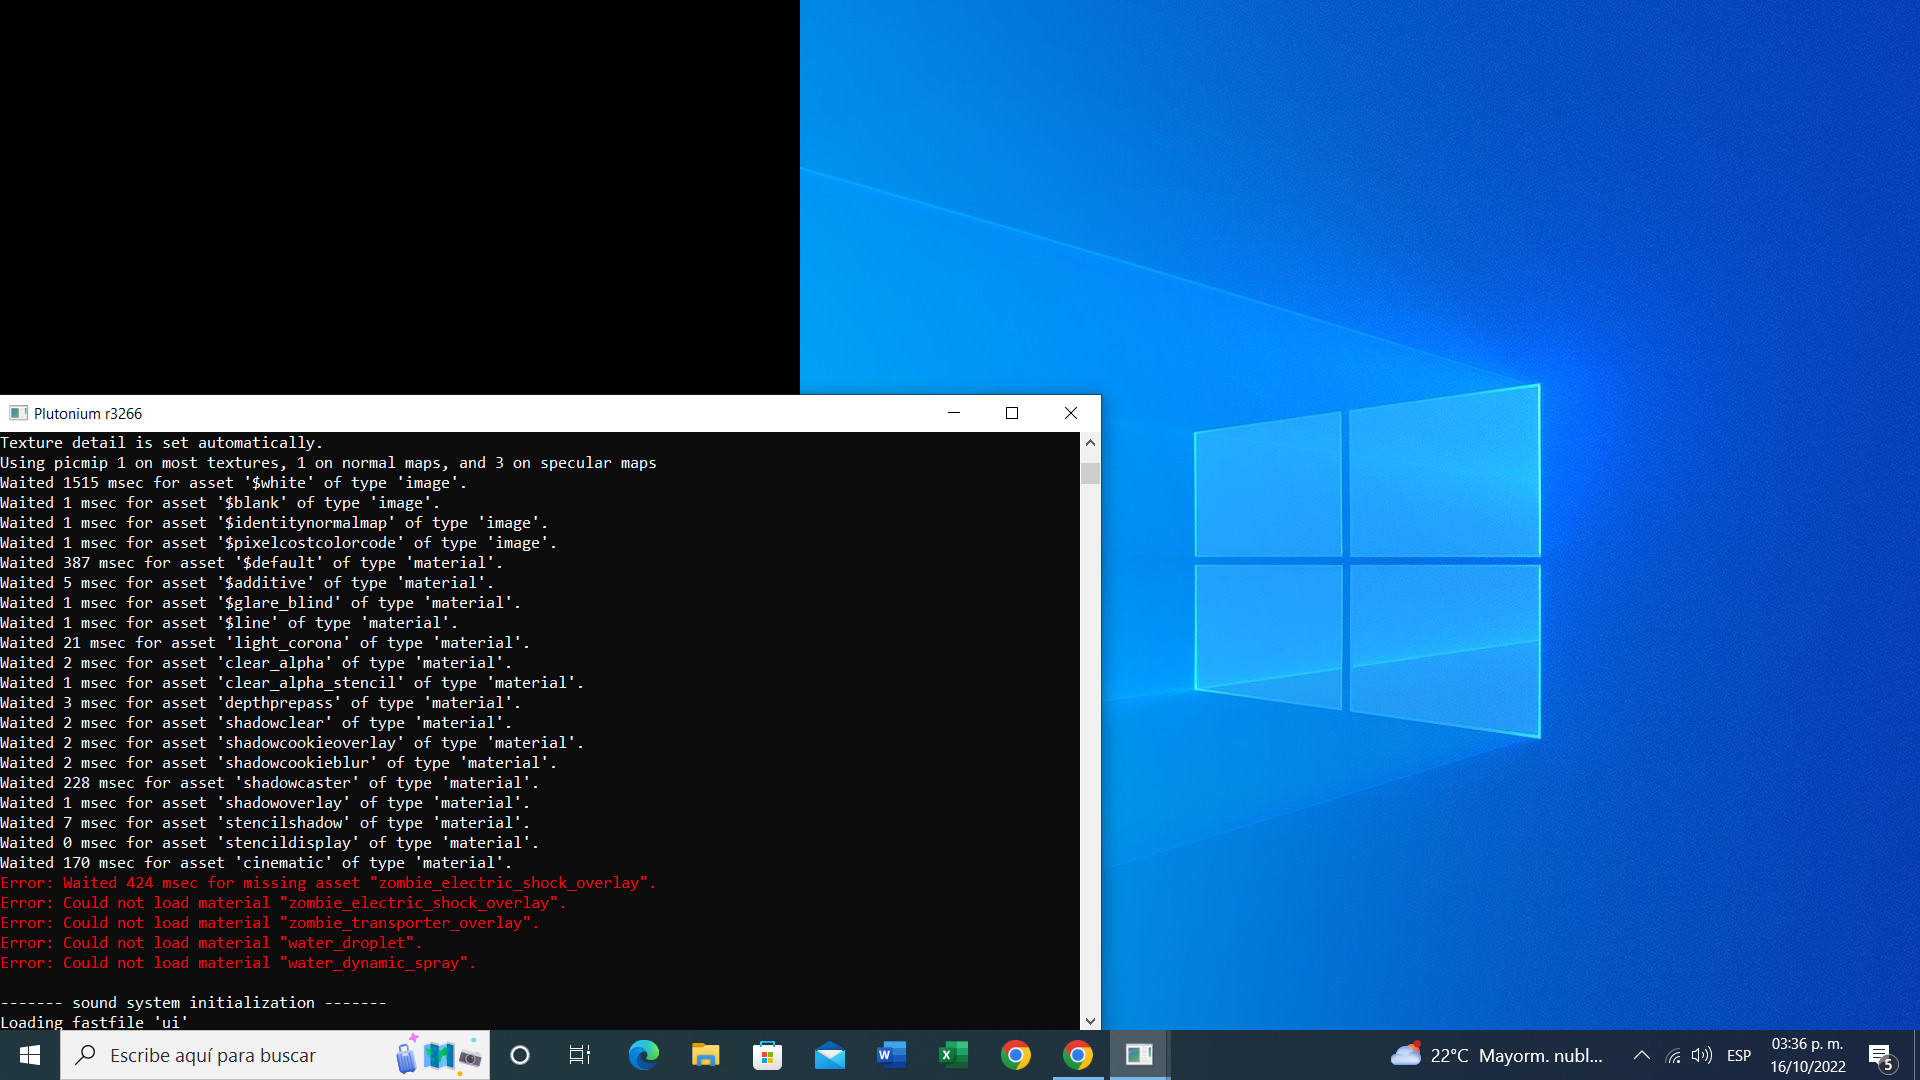Select Plutonium console taskbar icon
This screenshot has height=1080, width=1920.
tap(1139, 1055)
